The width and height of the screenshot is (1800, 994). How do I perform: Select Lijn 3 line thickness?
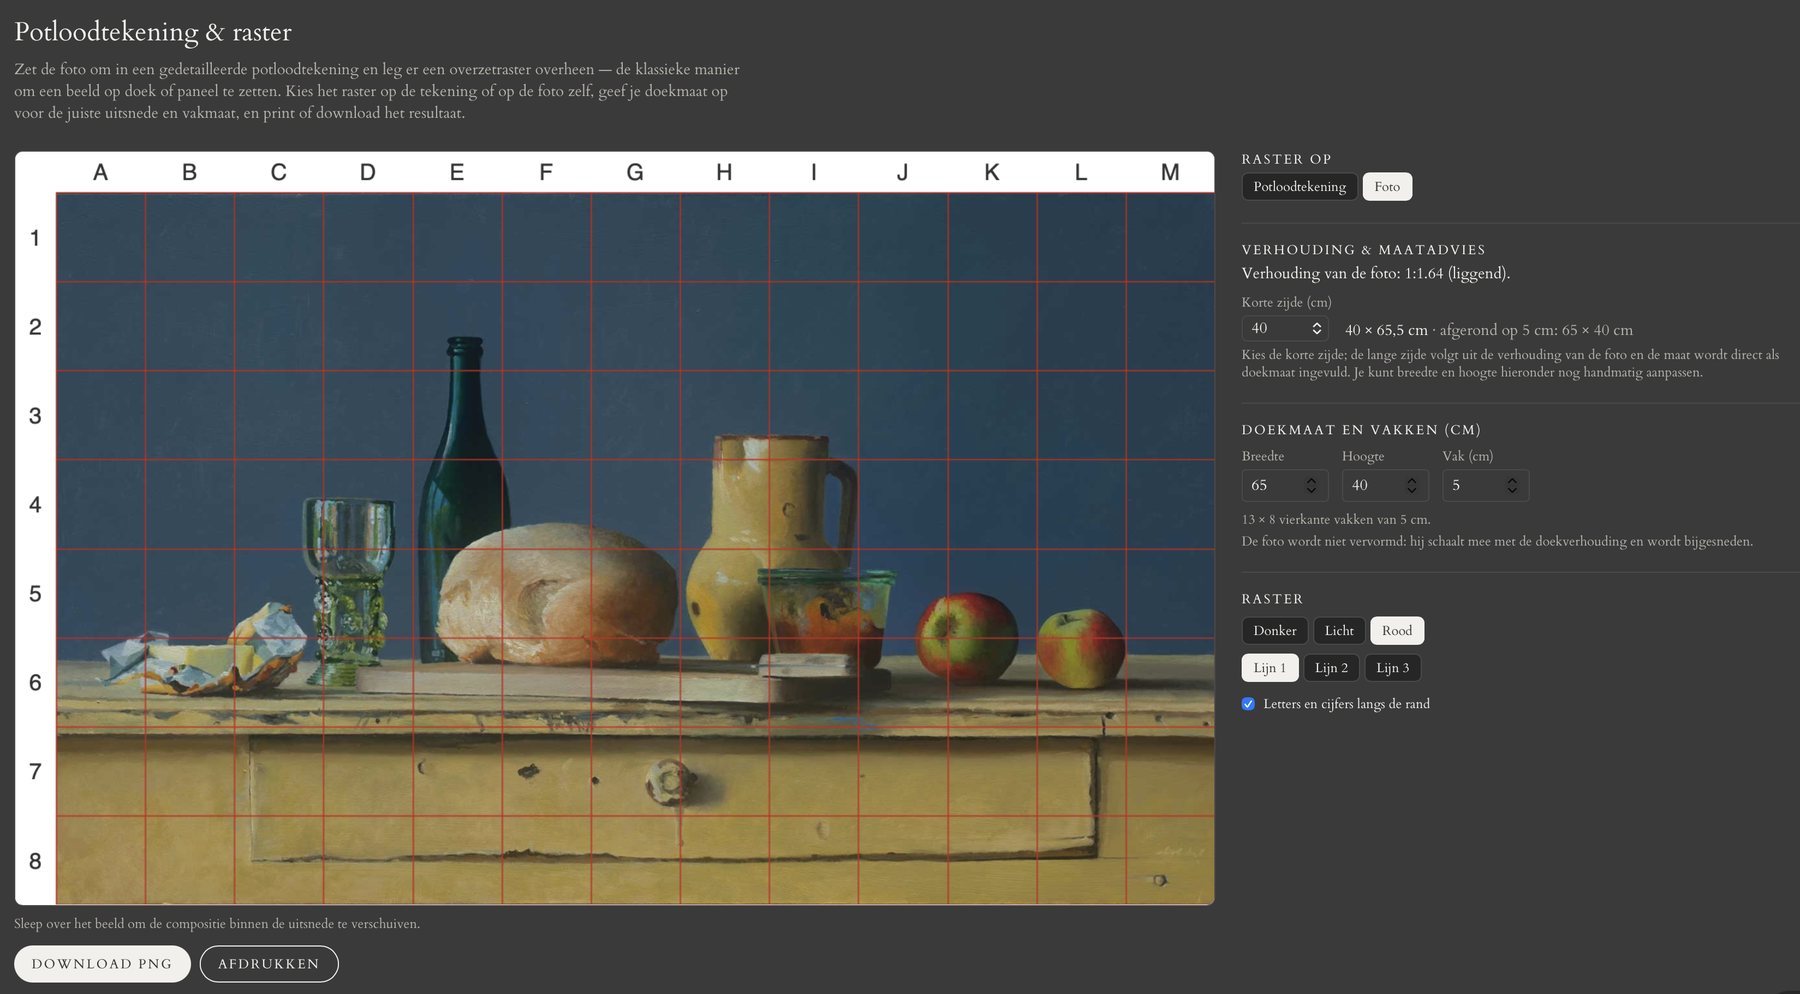pos(1392,668)
